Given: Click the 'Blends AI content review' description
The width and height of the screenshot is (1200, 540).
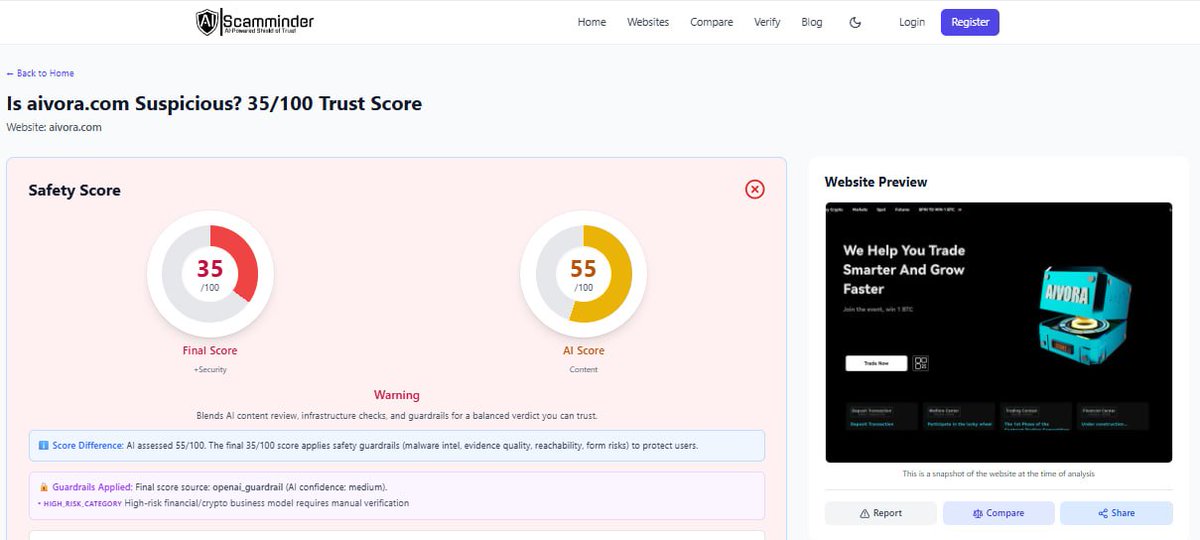Looking at the screenshot, I should (397, 415).
